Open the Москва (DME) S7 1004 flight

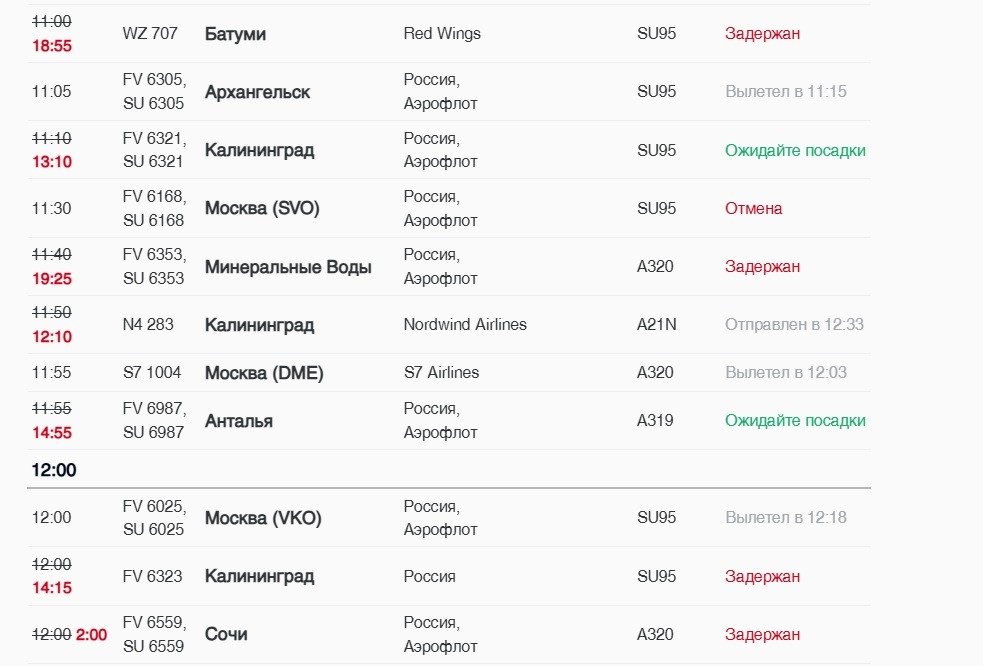coord(449,373)
